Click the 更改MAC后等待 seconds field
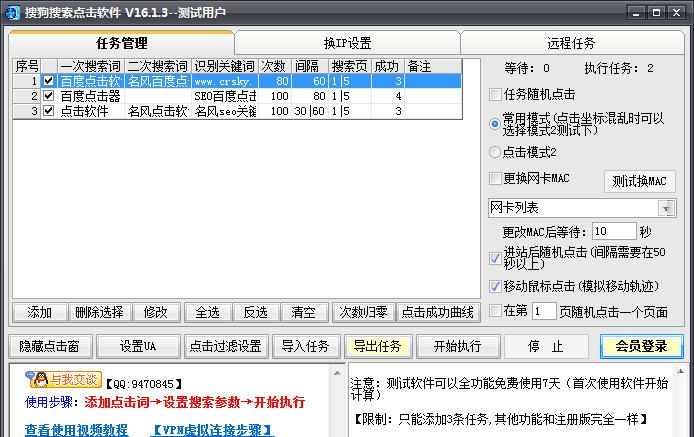The height and width of the screenshot is (437, 694). click(614, 232)
